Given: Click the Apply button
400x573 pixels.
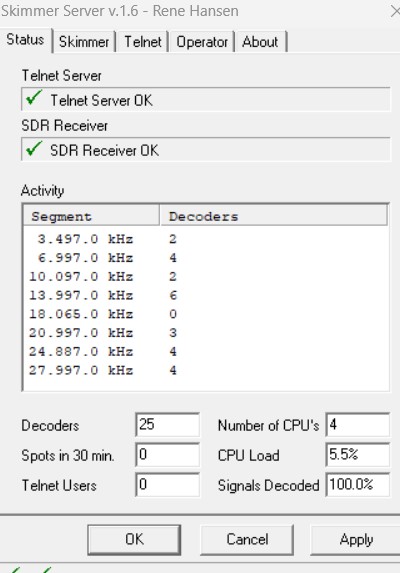Looking at the screenshot, I should coord(356,539).
